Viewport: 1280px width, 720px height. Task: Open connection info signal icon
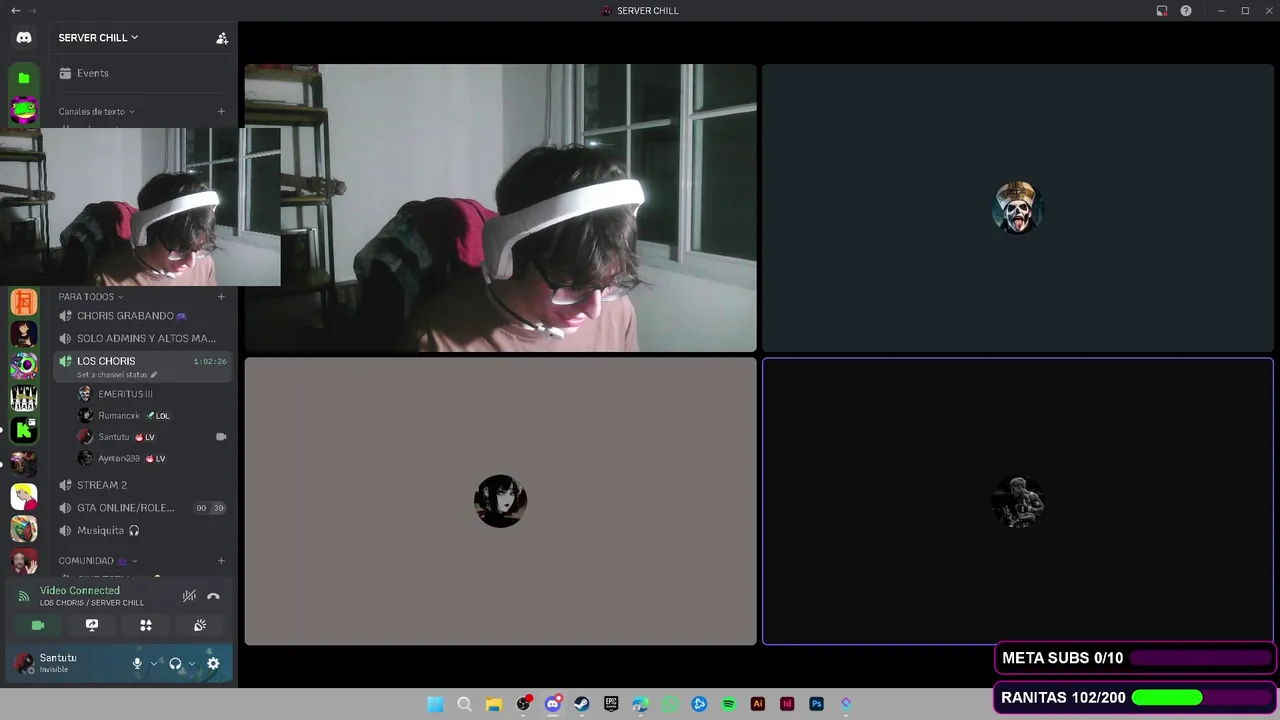(24, 596)
